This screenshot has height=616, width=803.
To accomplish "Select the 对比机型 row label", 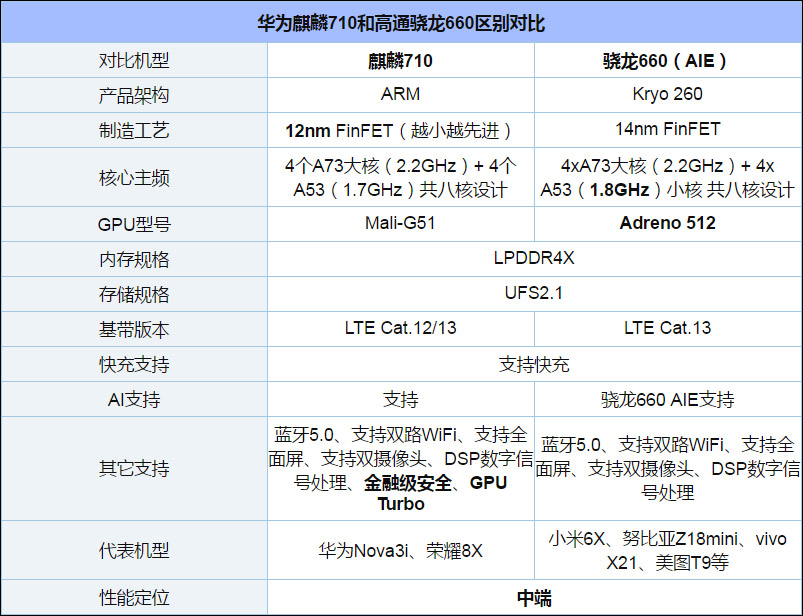I will pyautogui.click(x=134, y=61).
